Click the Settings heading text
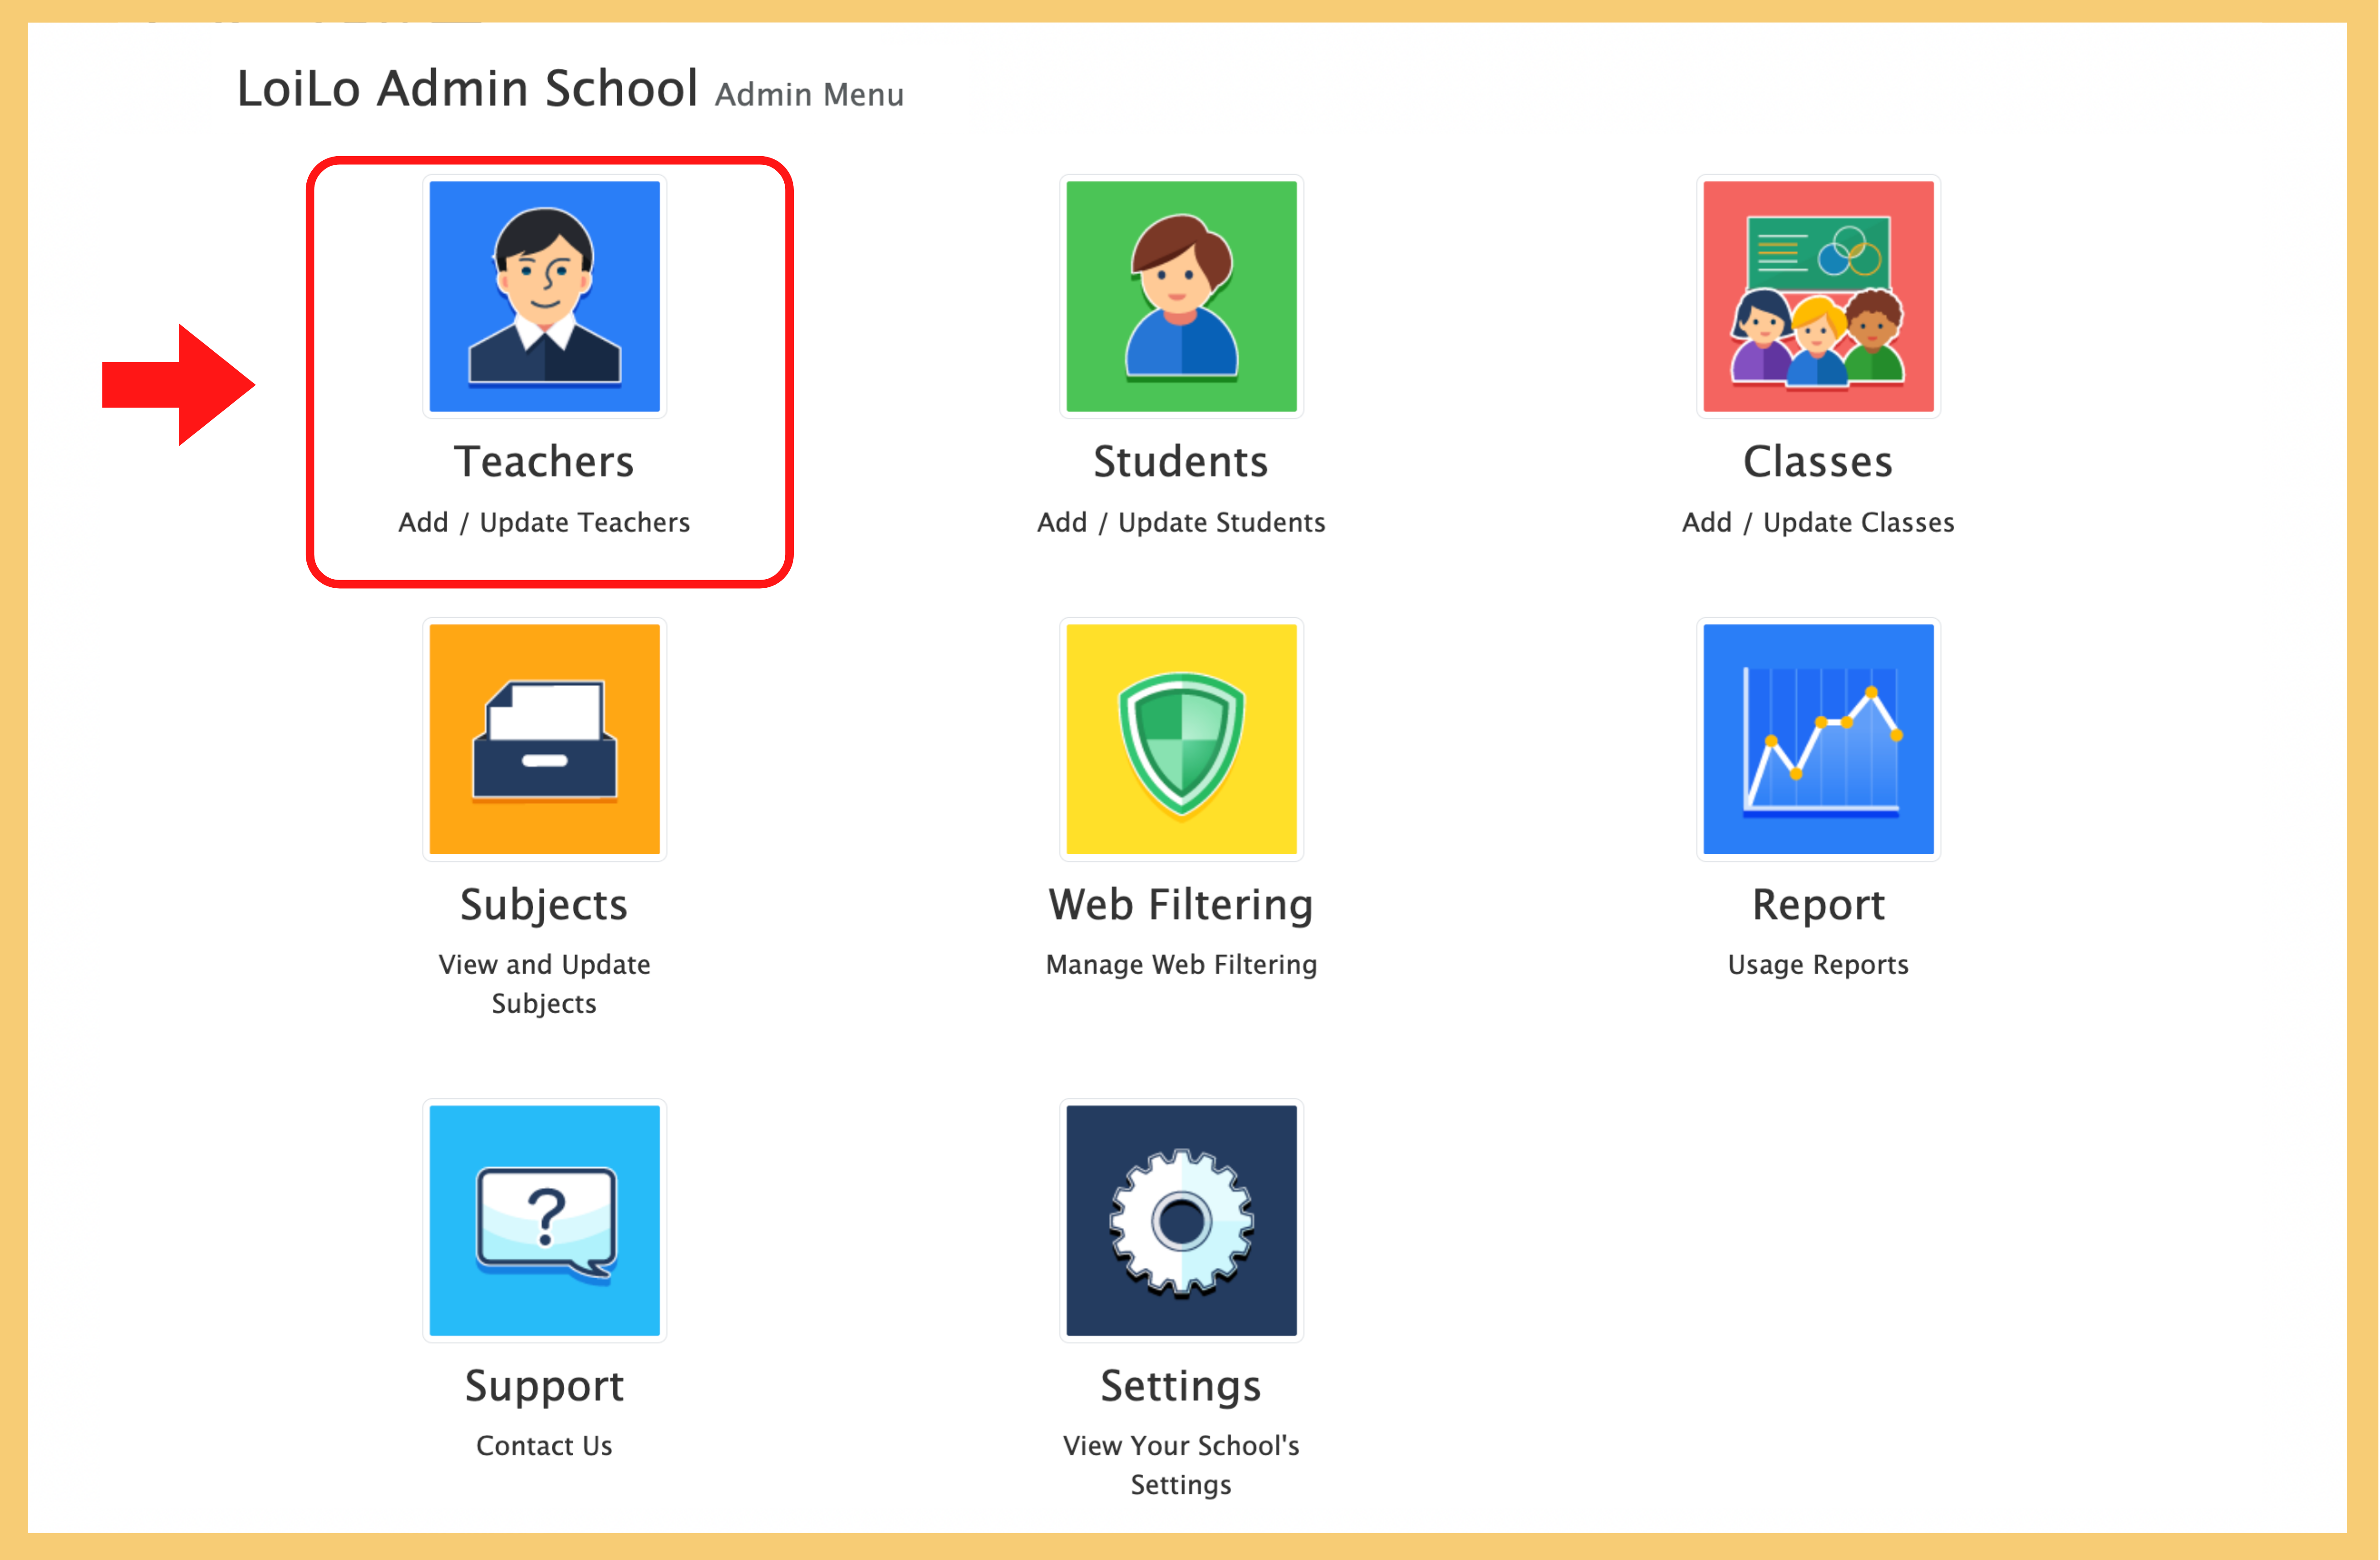 1181,1386
